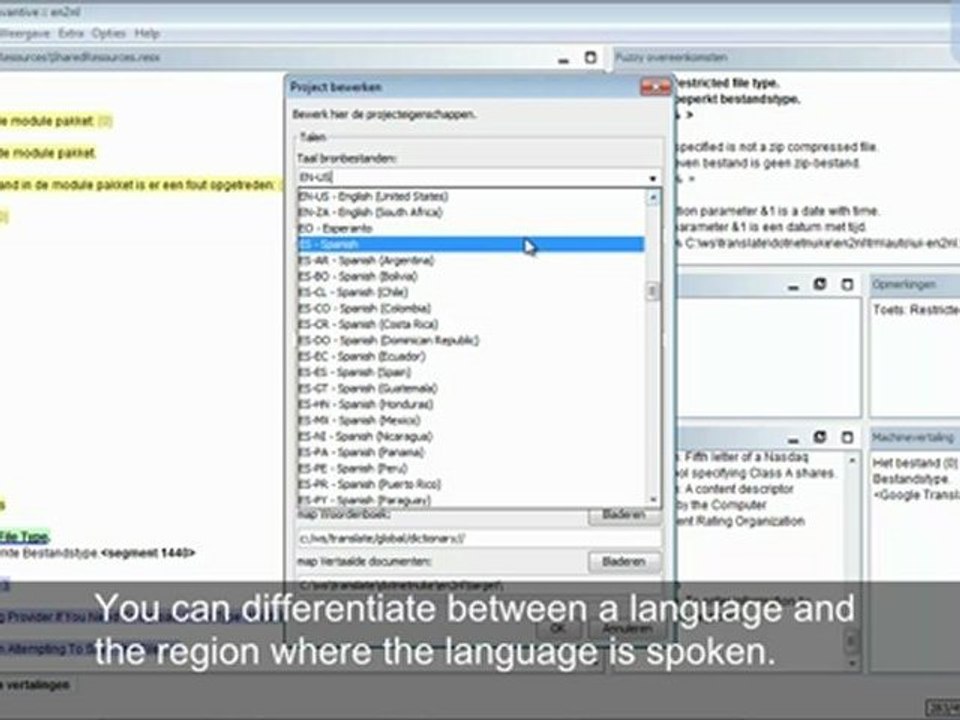Select ES-DO - Spanish (Dominican Republic)
Screen dimensions: 960x720
[x=470, y=340]
